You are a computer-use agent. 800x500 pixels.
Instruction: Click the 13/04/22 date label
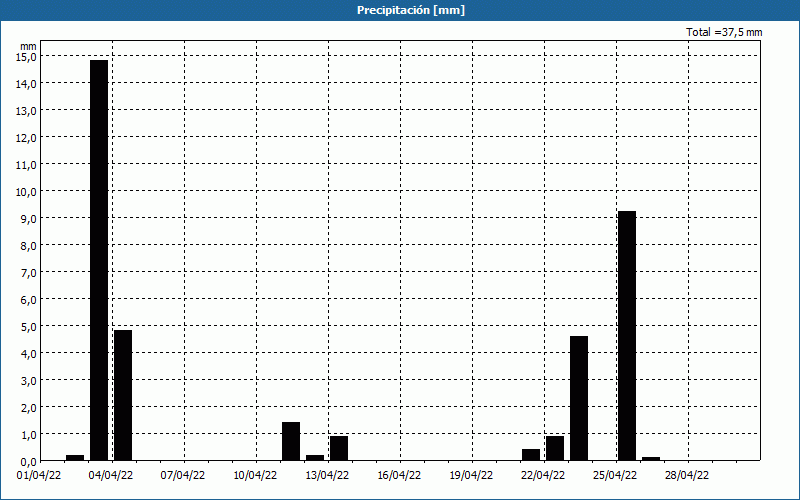pos(327,476)
